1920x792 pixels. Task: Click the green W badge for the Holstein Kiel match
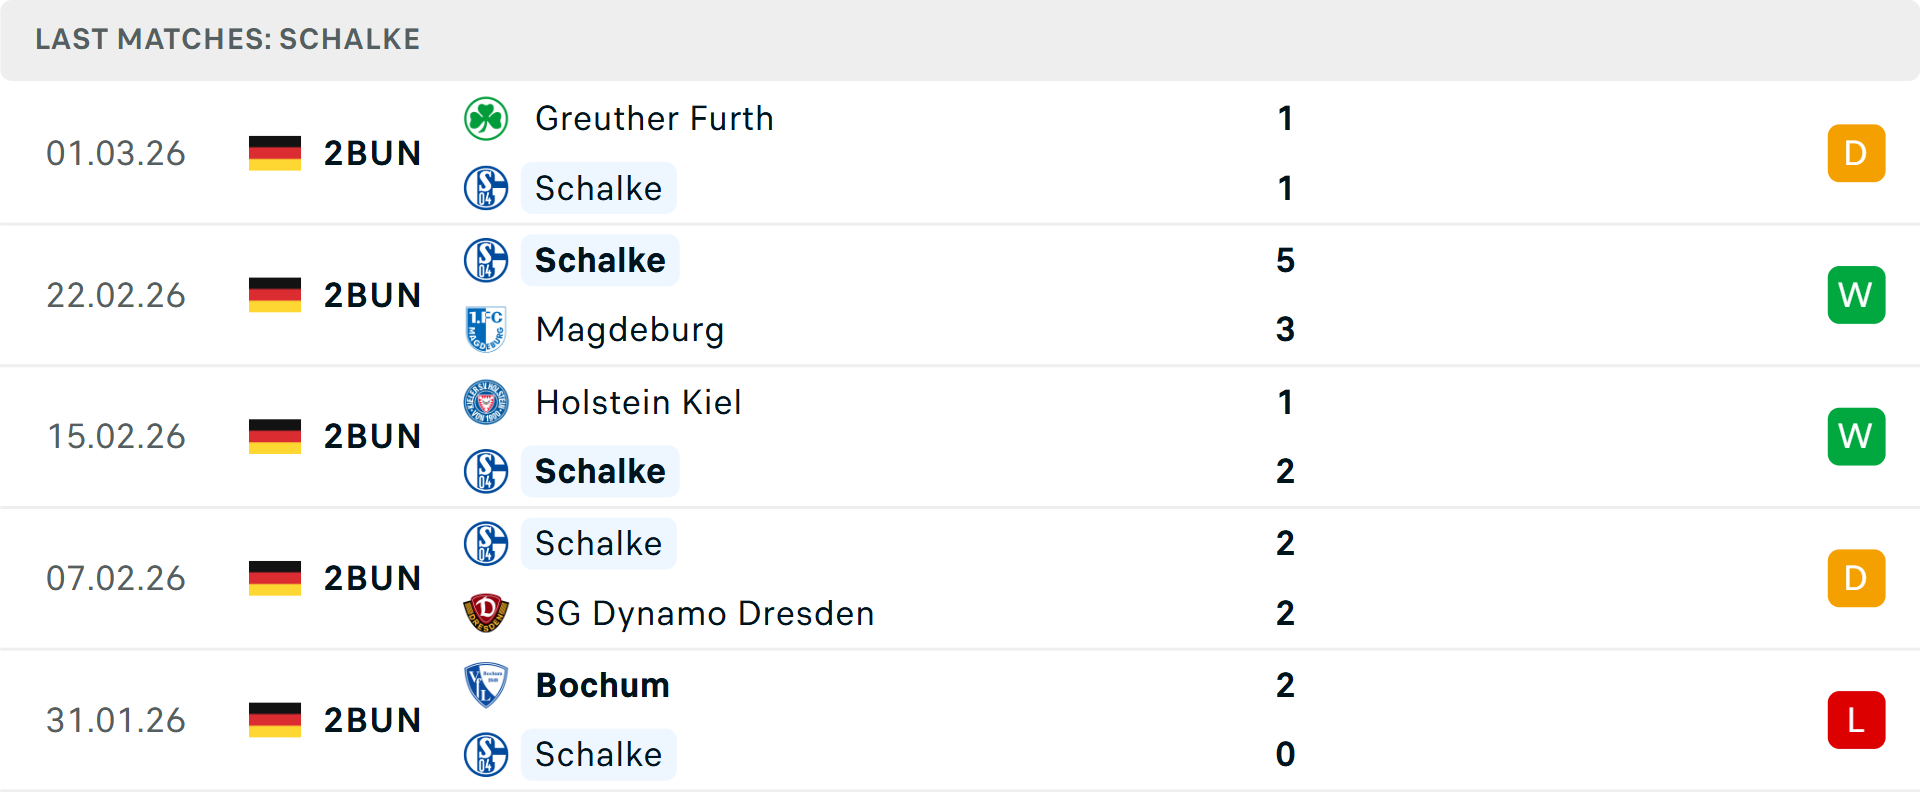(x=1856, y=435)
